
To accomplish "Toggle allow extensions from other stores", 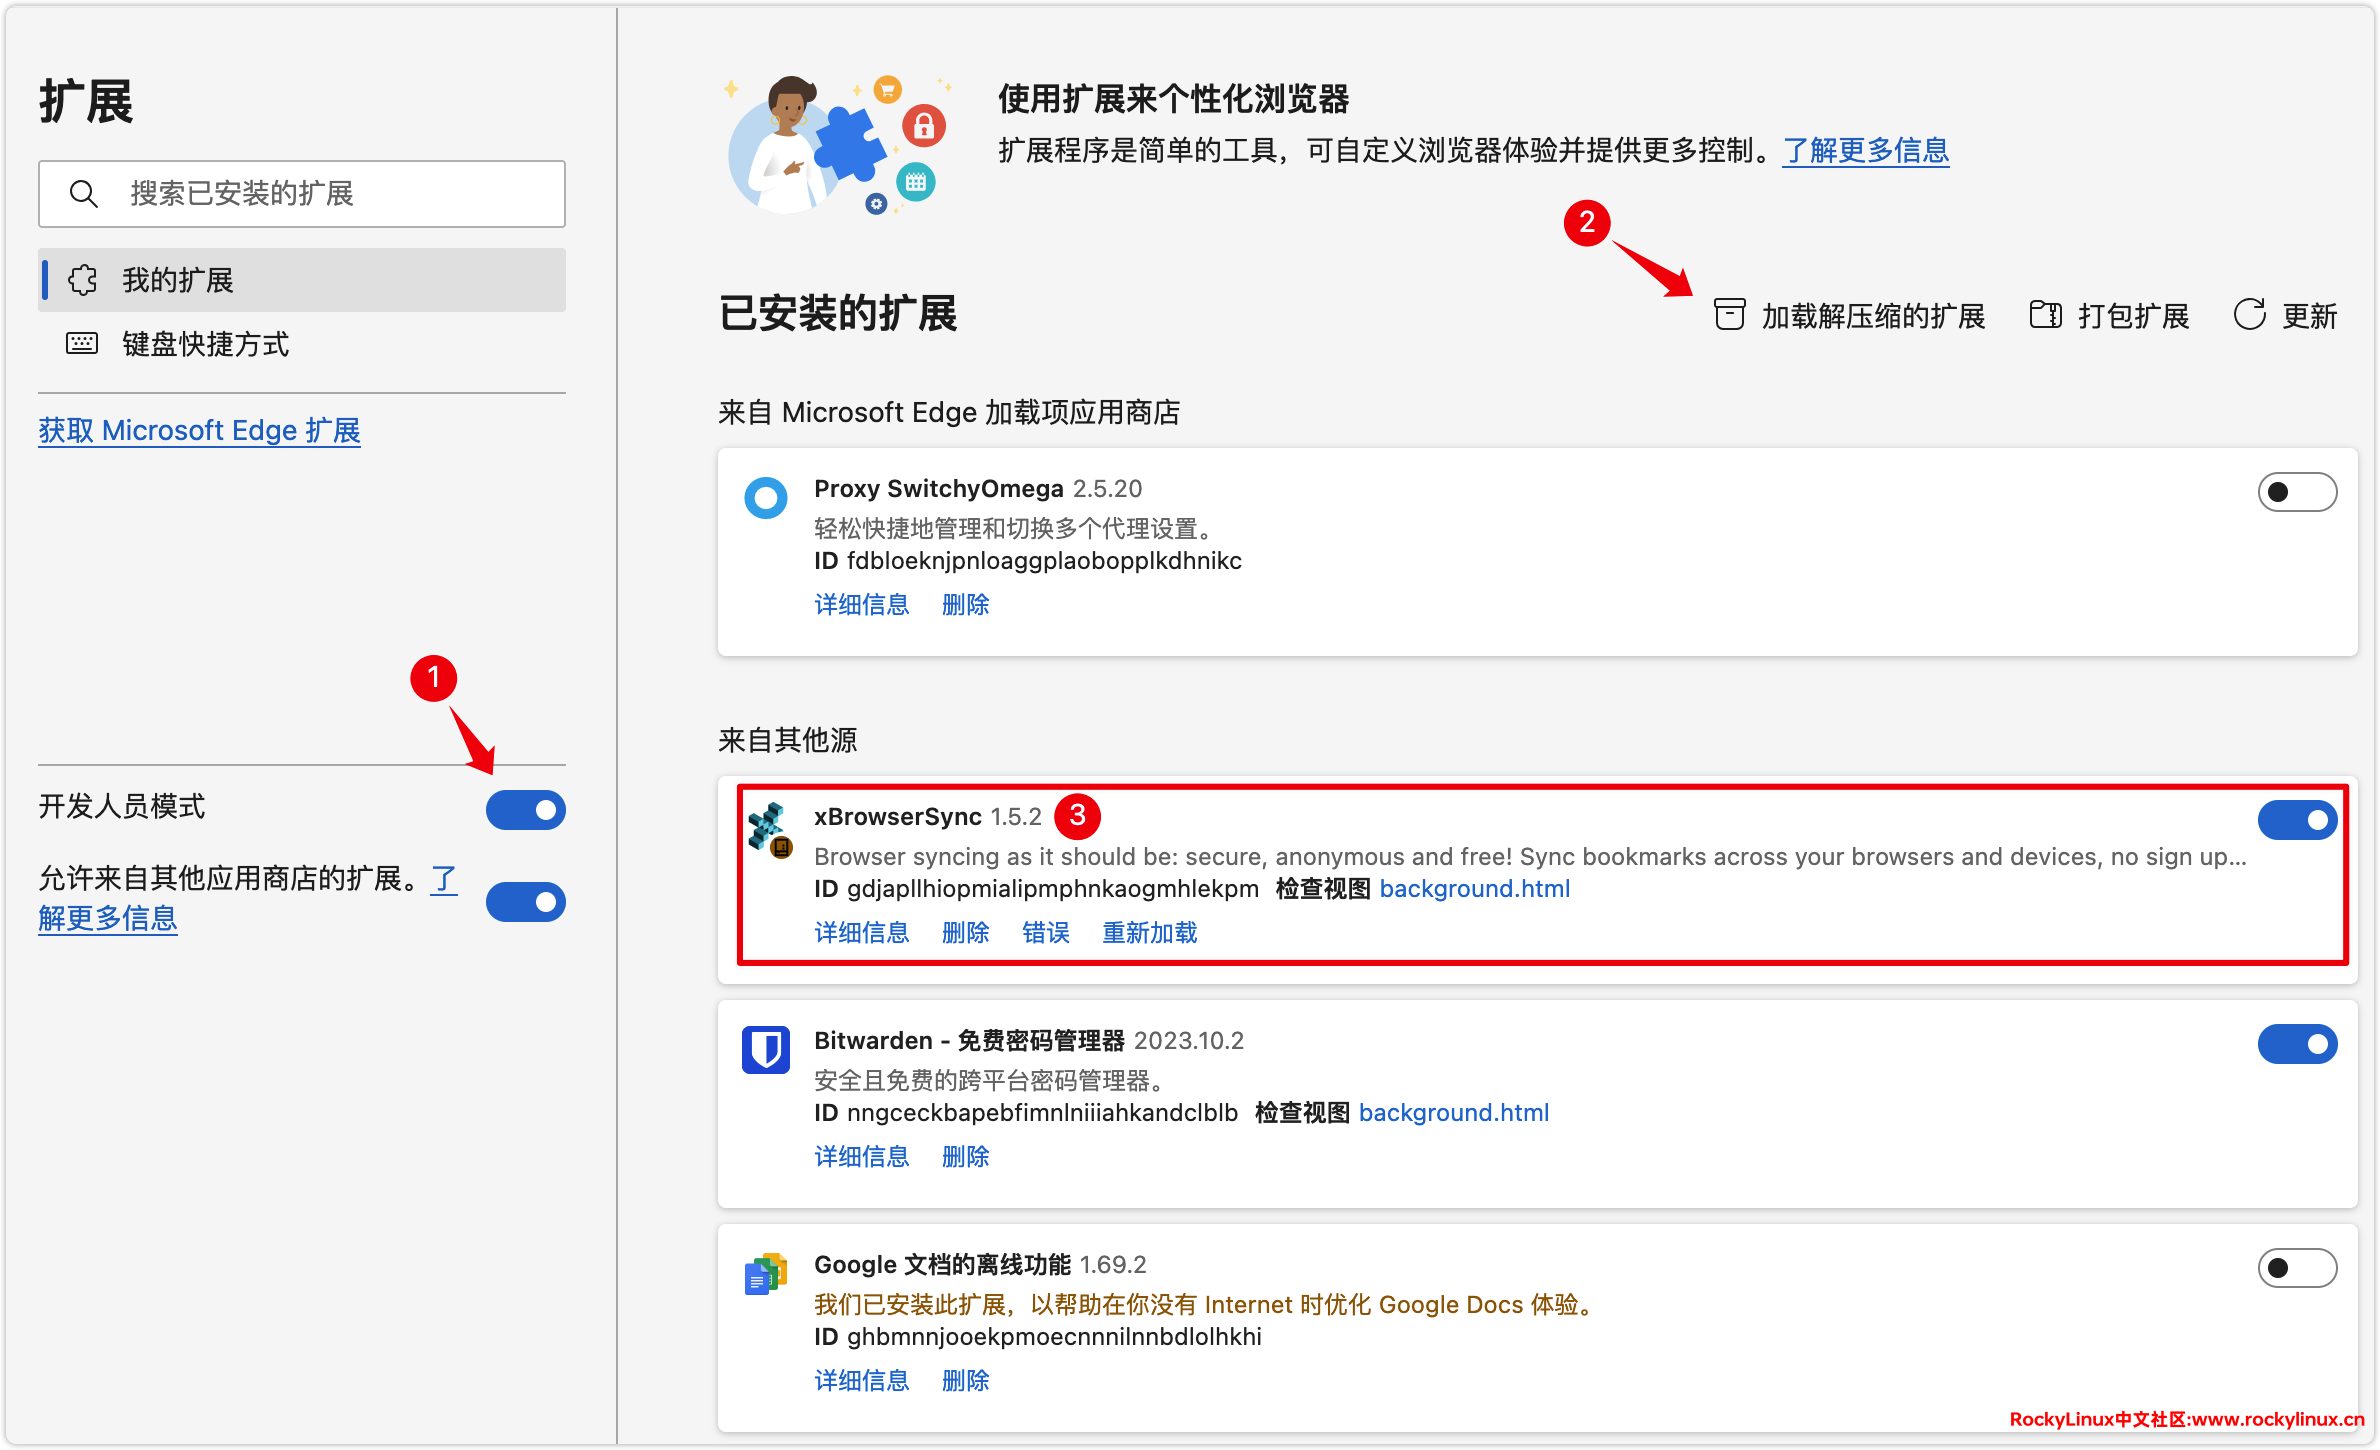I will [526, 902].
